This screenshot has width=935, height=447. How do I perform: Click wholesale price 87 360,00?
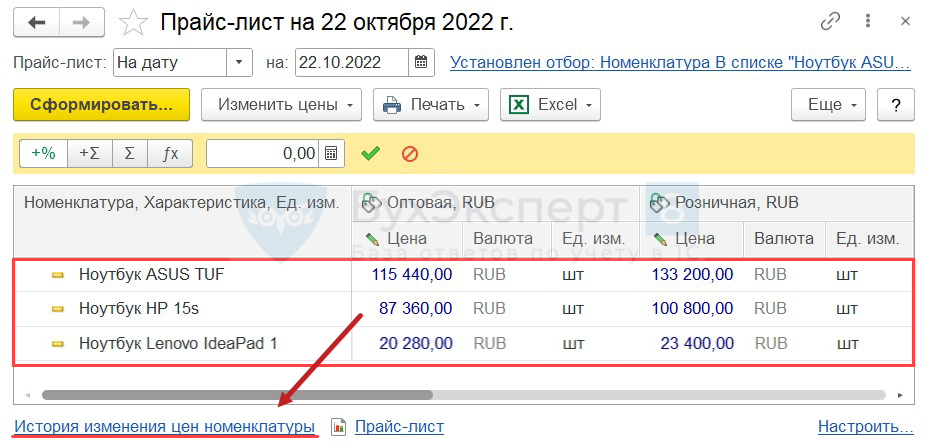pos(416,309)
